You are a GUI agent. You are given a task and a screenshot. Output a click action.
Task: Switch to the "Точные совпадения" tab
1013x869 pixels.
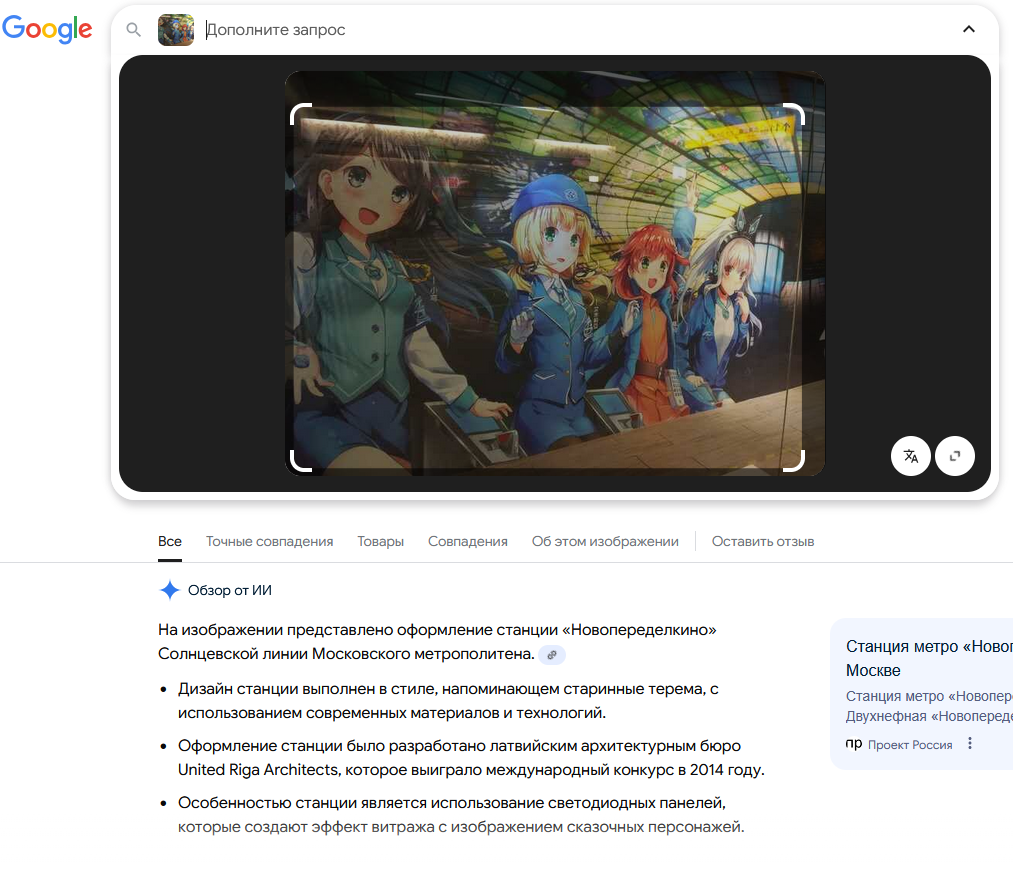point(269,541)
